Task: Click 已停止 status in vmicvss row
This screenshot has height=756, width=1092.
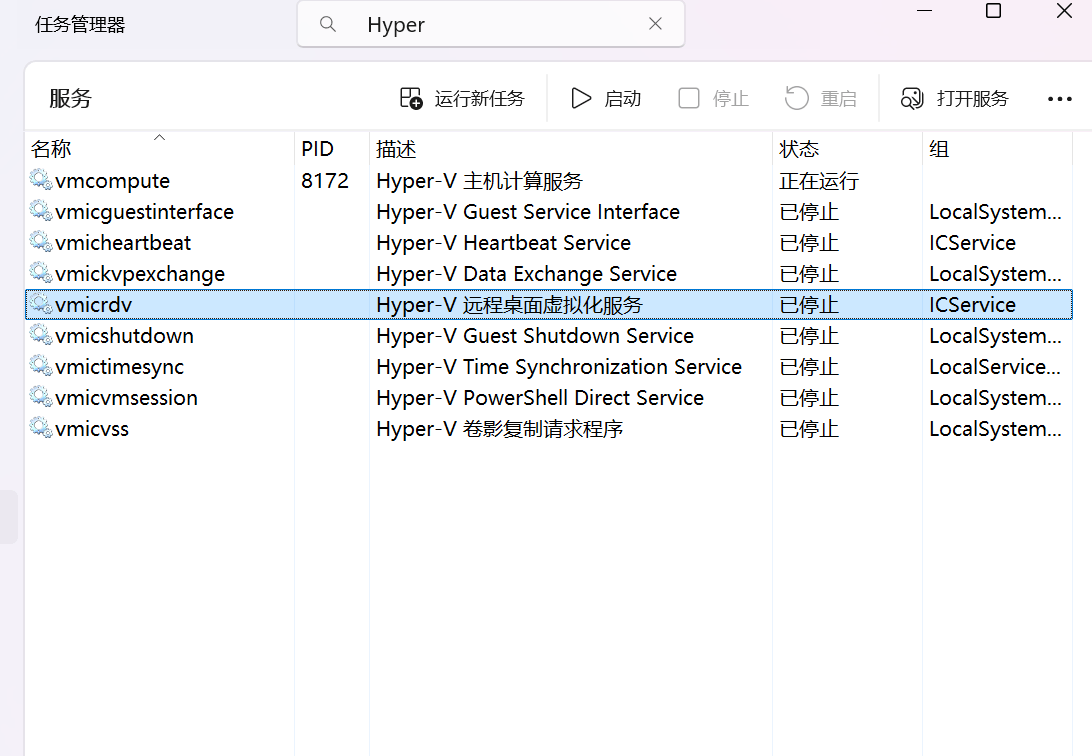Action: coord(809,429)
